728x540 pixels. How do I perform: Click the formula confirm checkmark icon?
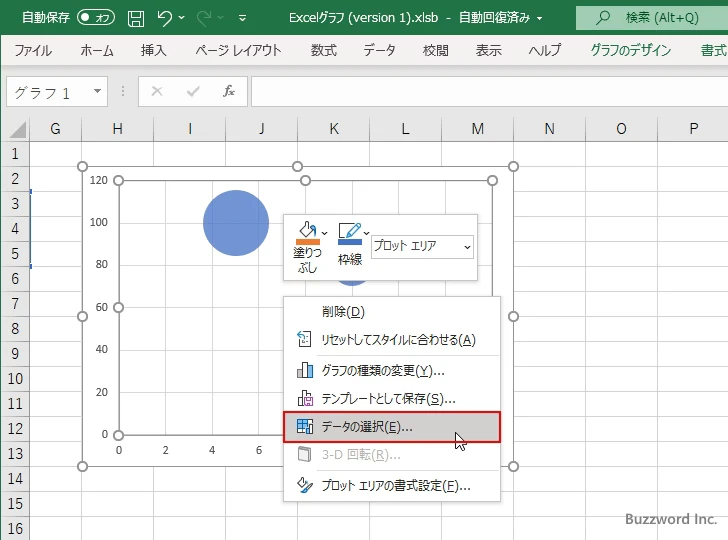(x=193, y=91)
